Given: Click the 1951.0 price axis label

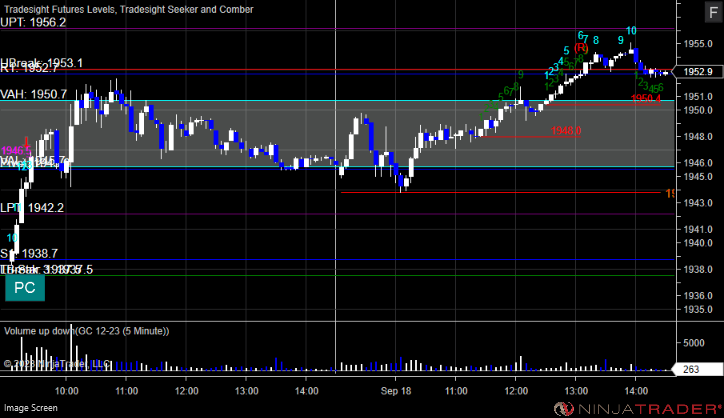Looking at the screenshot, I should (698, 97).
